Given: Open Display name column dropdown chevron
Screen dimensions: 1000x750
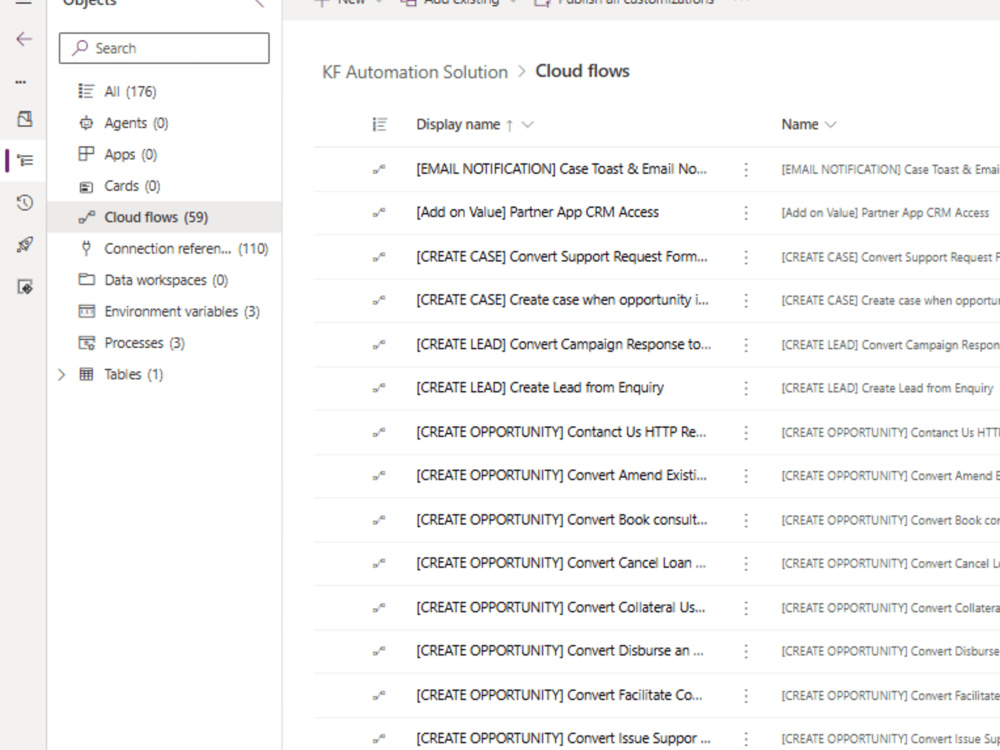Looking at the screenshot, I should 527,124.
